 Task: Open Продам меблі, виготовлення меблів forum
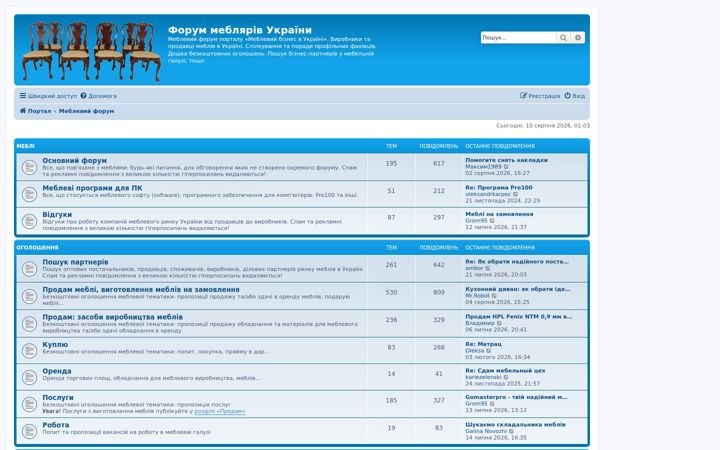tap(141, 289)
